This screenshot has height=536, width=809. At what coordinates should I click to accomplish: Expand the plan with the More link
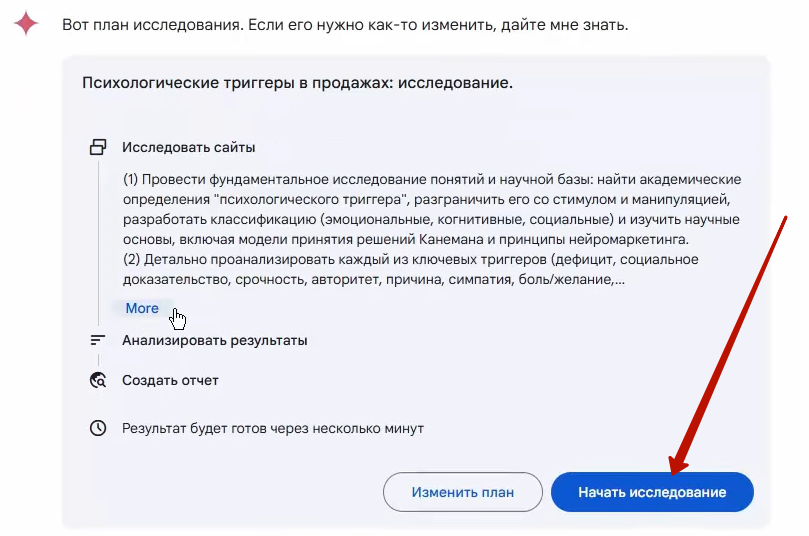[142, 308]
